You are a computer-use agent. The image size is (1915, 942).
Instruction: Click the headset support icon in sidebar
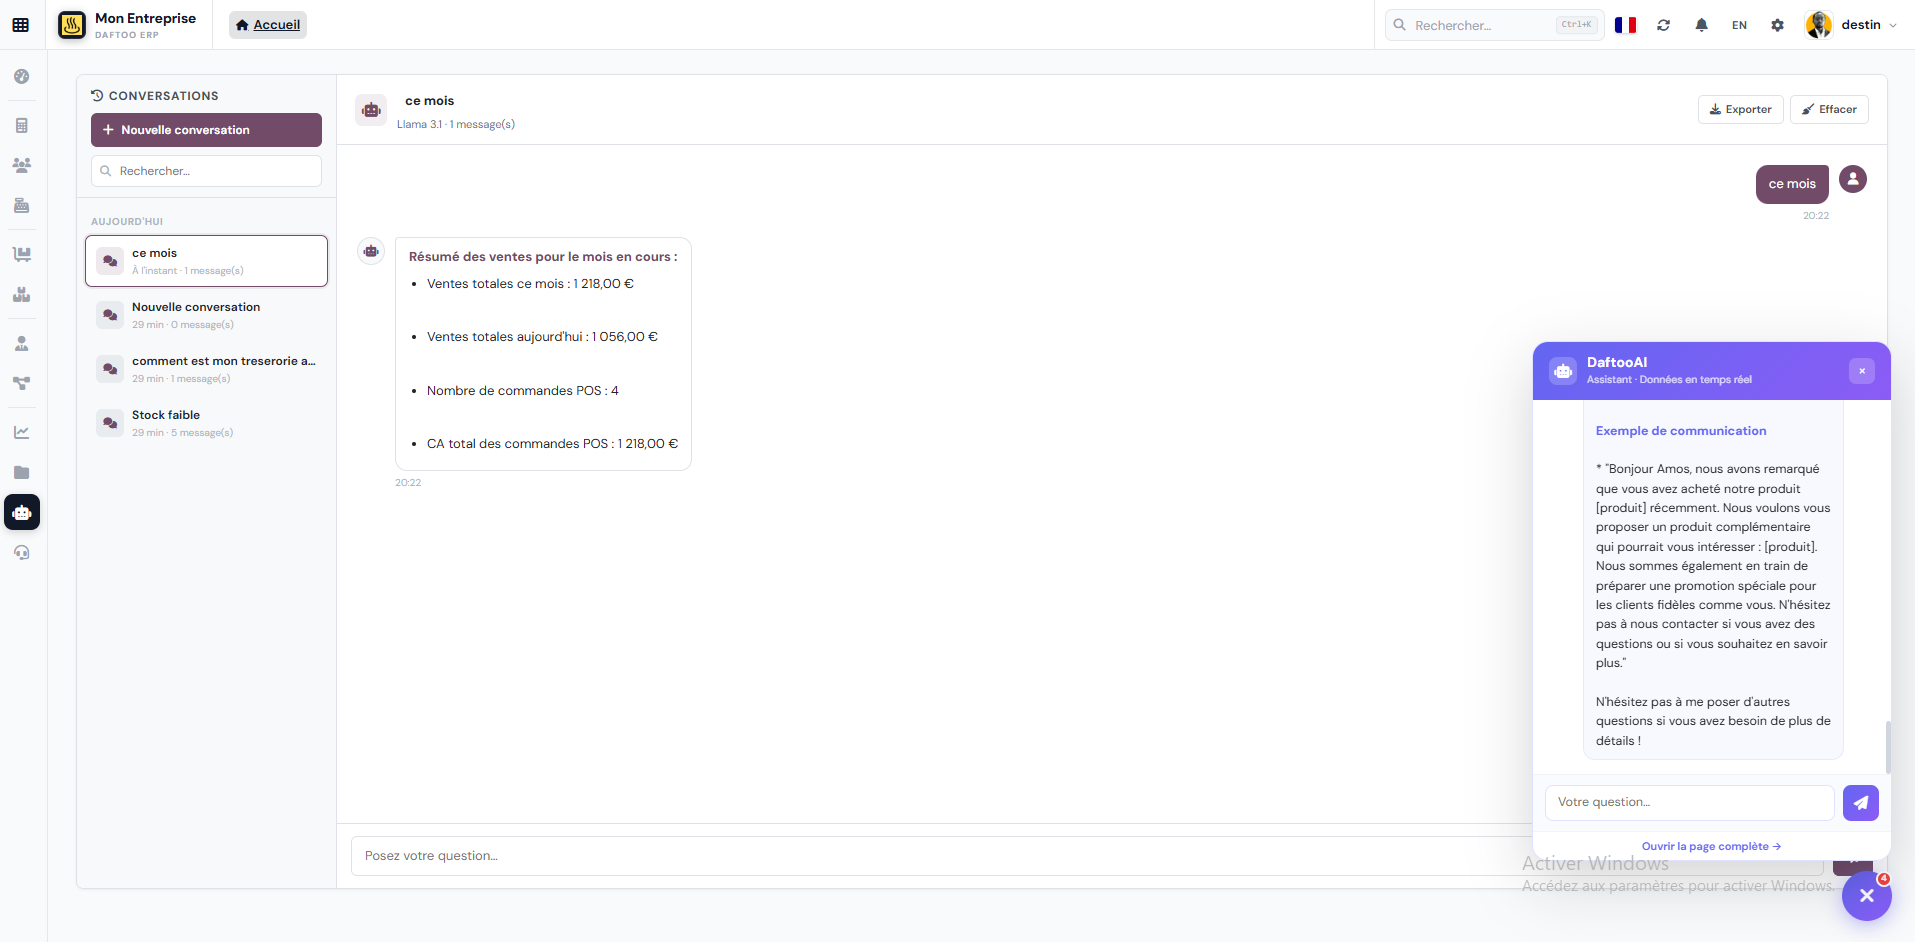pyautogui.click(x=22, y=553)
